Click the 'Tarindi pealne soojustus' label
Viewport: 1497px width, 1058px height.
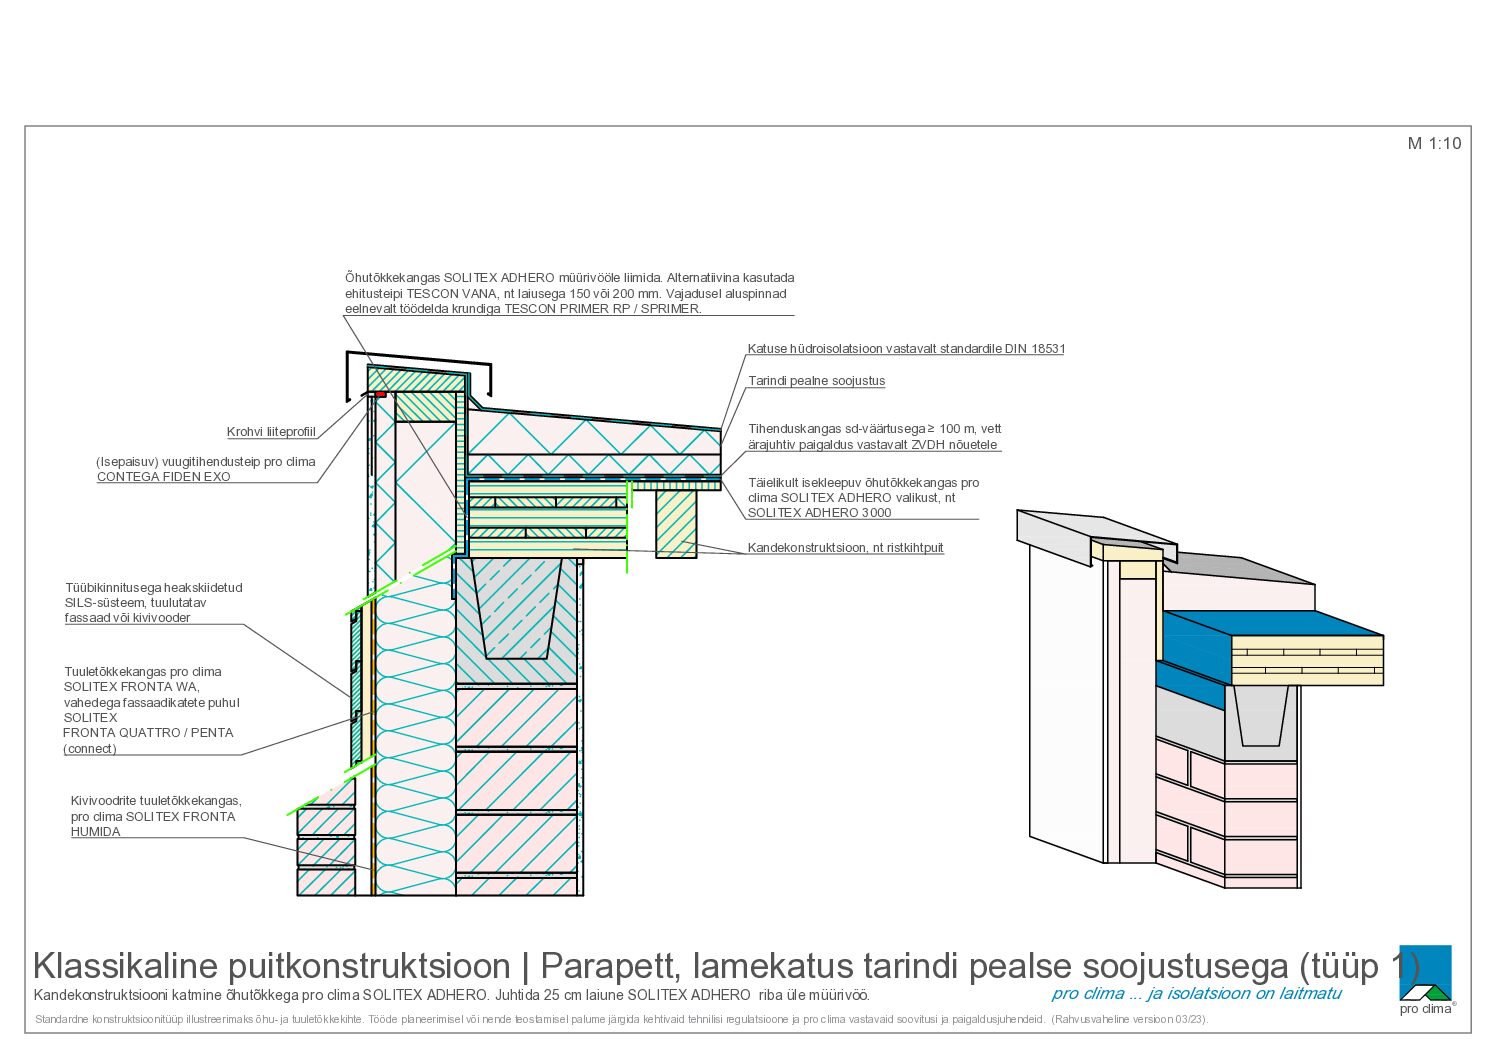(x=816, y=381)
